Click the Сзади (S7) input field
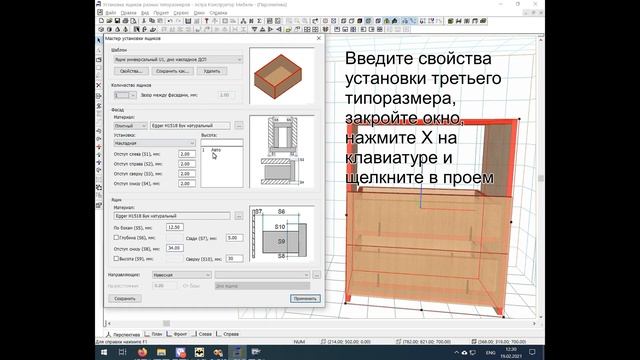This screenshot has height=360, width=640. (x=235, y=238)
